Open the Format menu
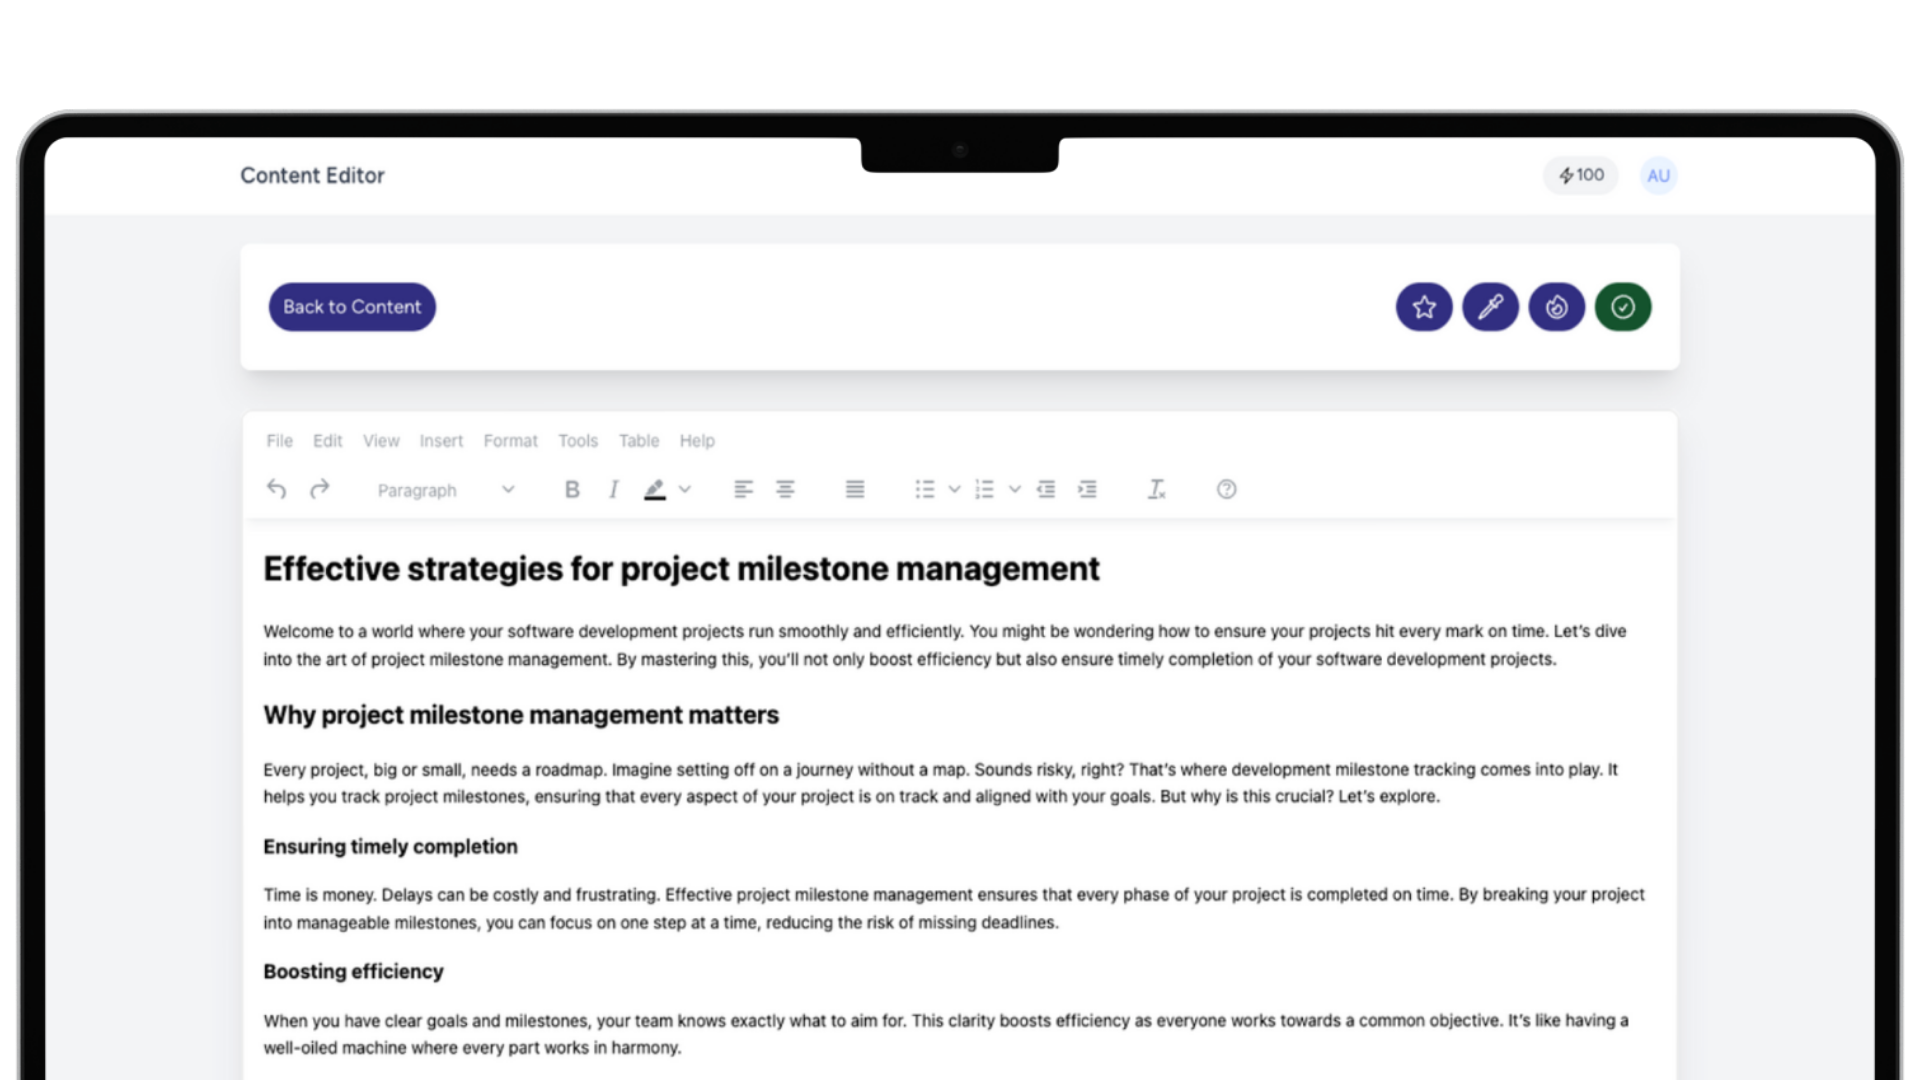This screenshot has width=1920, height=1080. click(510, 441)
